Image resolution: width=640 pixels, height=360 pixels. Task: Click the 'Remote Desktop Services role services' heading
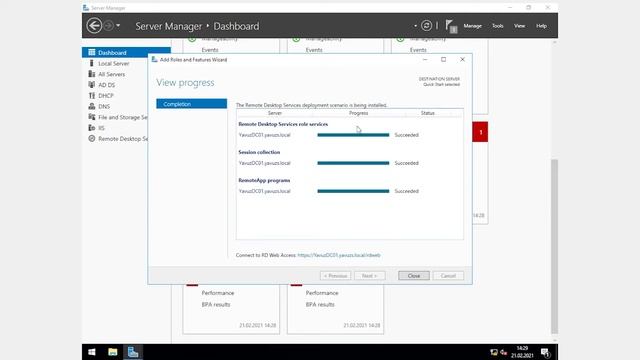[x=283, y=124]
